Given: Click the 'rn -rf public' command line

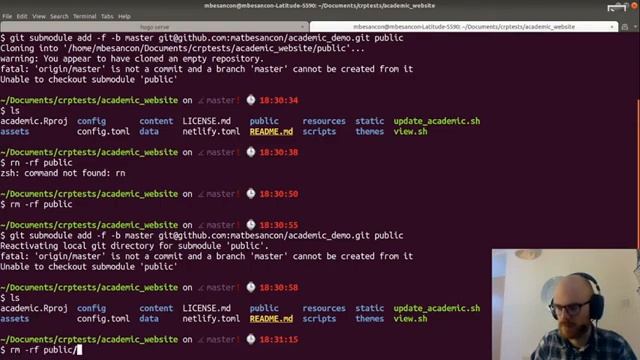Looking at the screenshot, I should [x=36, y=162].
